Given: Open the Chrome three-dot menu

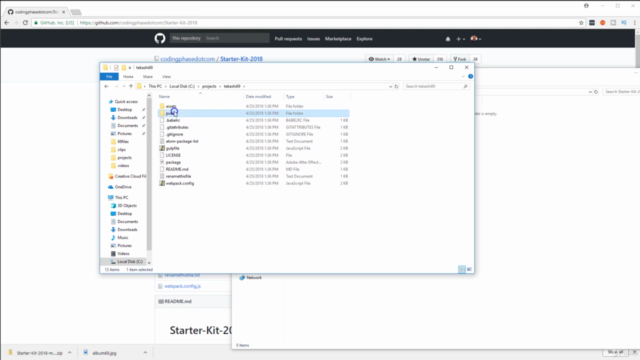Looking at the screenshot, I should pos(635,23).
